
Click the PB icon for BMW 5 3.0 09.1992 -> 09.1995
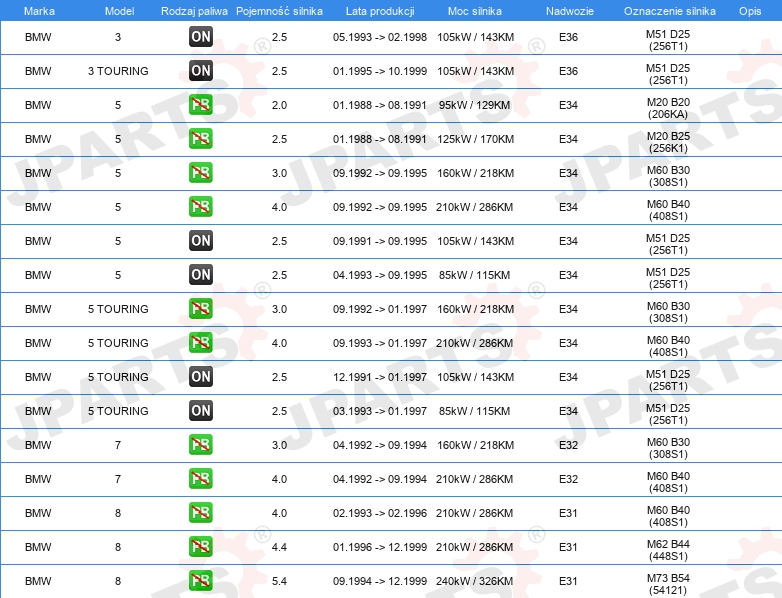(201, 173)
